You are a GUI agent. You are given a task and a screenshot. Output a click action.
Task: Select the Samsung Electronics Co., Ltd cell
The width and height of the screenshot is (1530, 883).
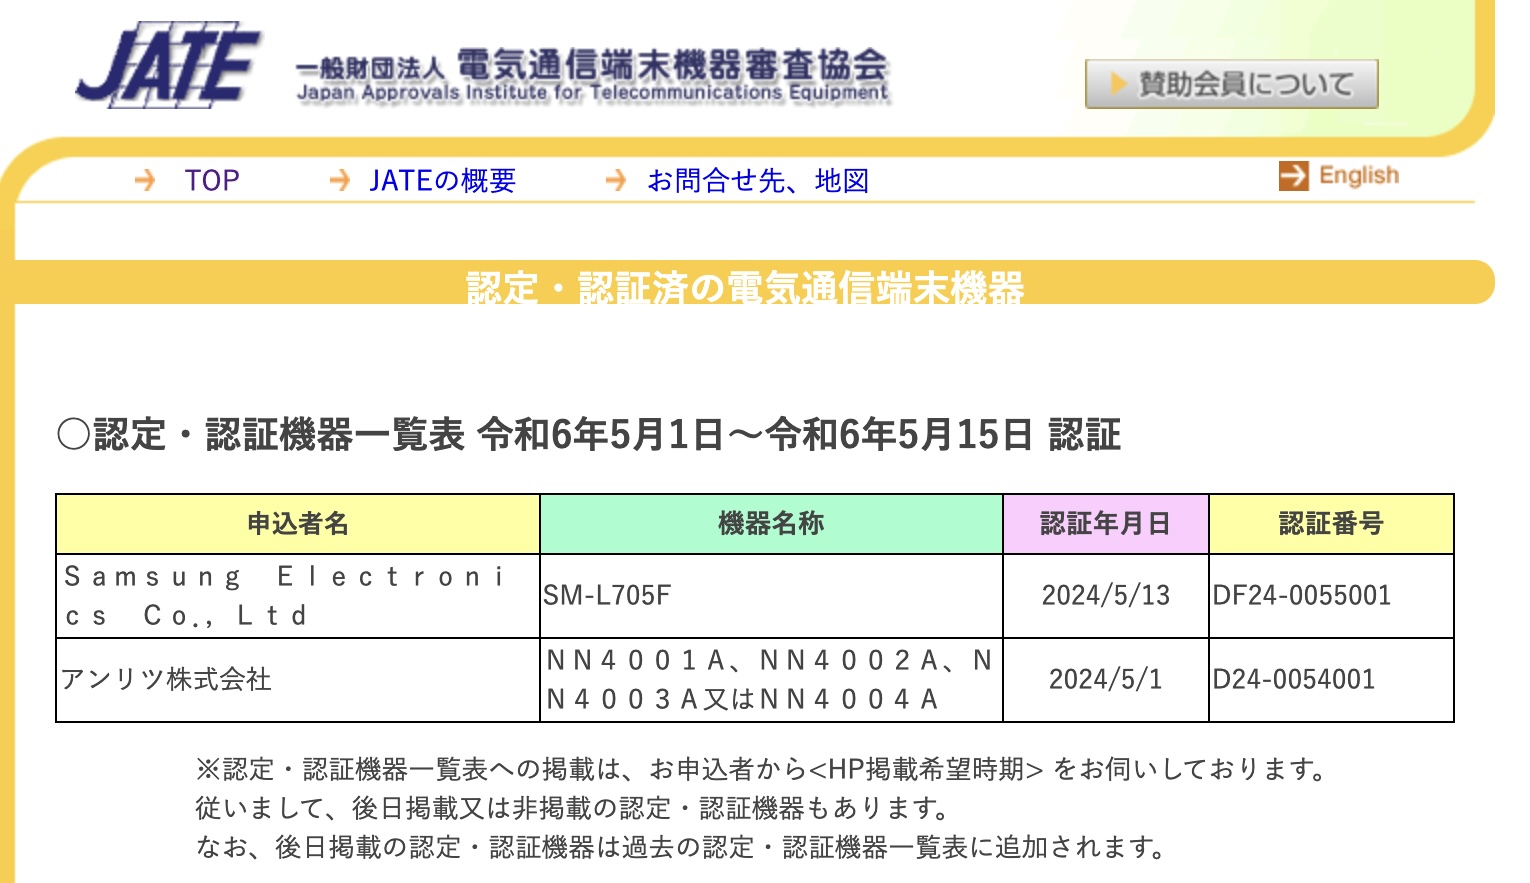(x=298, y=596)
